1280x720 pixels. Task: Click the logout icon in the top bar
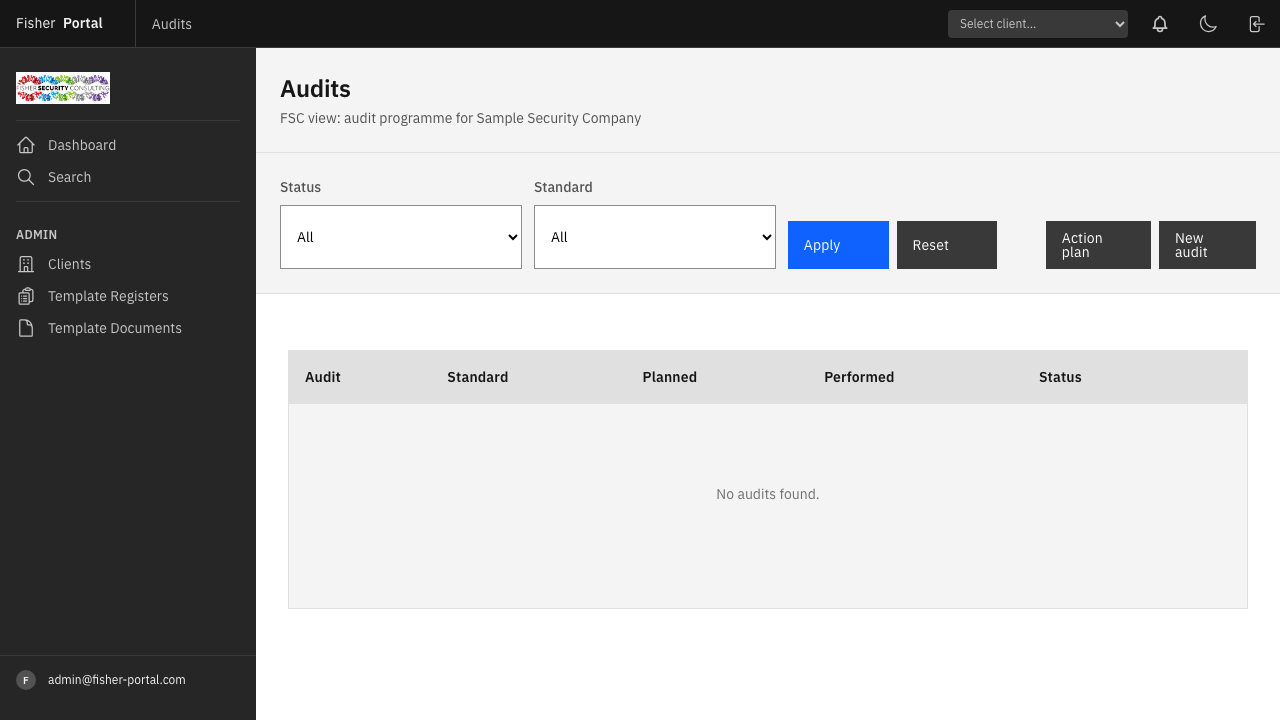pos(1255,23)
